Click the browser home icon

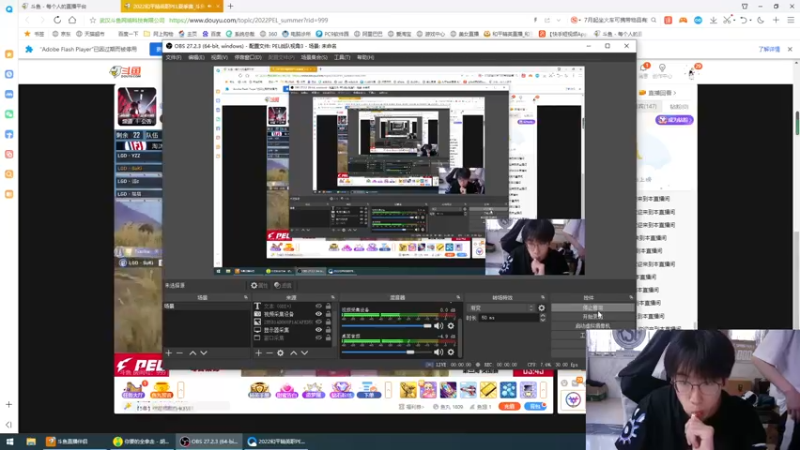[72, 20]
